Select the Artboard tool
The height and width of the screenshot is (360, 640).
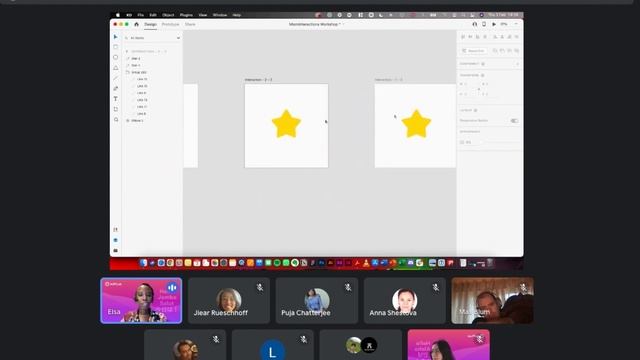click(x=116, y=109)
